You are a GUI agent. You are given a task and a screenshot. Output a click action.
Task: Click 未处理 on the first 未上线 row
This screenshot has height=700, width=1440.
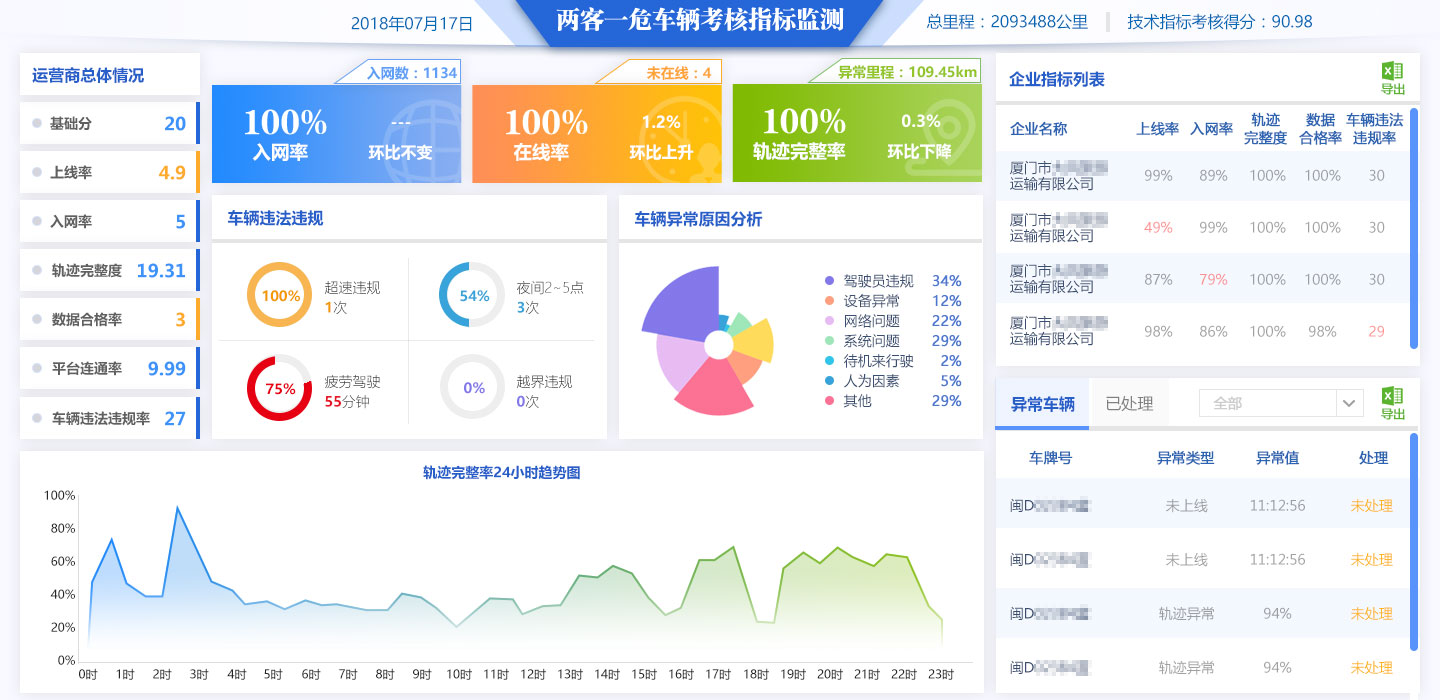tap(1371, 505)
